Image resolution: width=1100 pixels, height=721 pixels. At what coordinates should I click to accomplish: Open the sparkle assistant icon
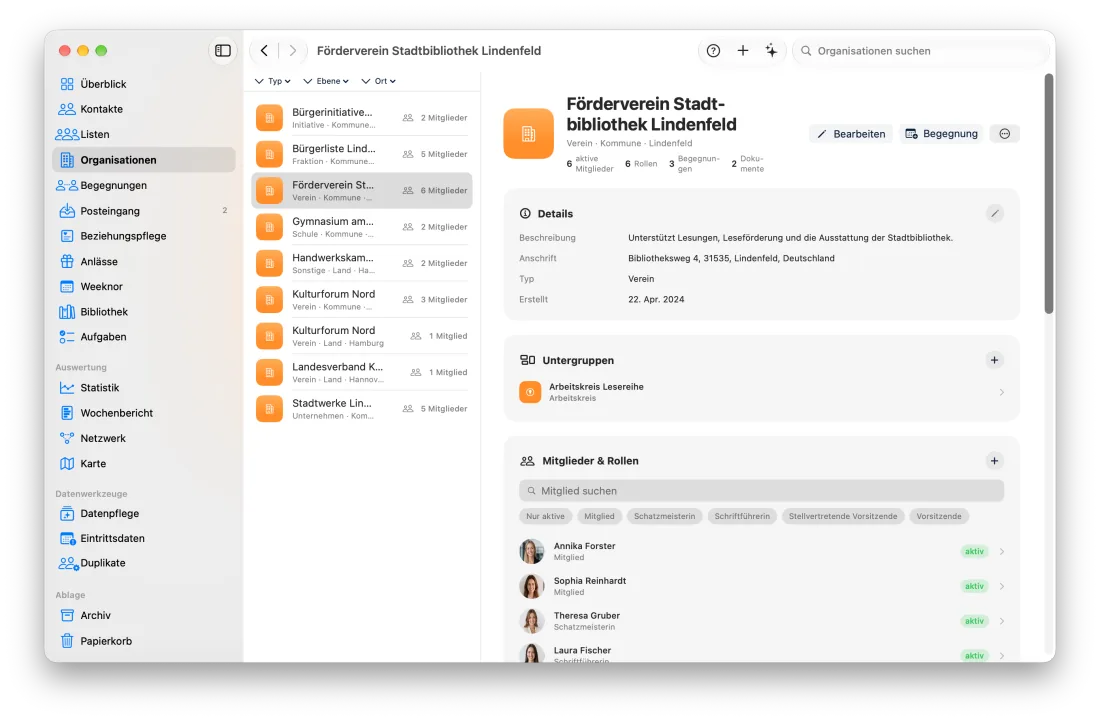click(771, 50)
